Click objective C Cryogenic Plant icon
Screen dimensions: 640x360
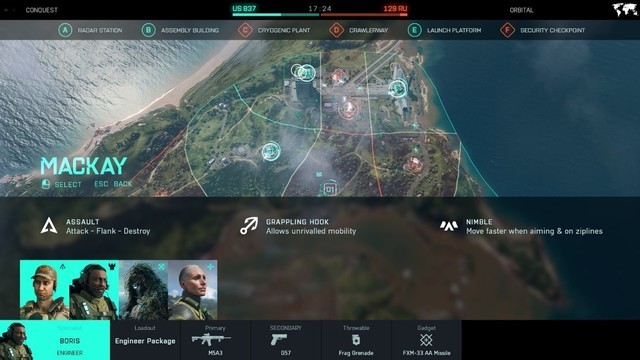click(x=245, y=30)
